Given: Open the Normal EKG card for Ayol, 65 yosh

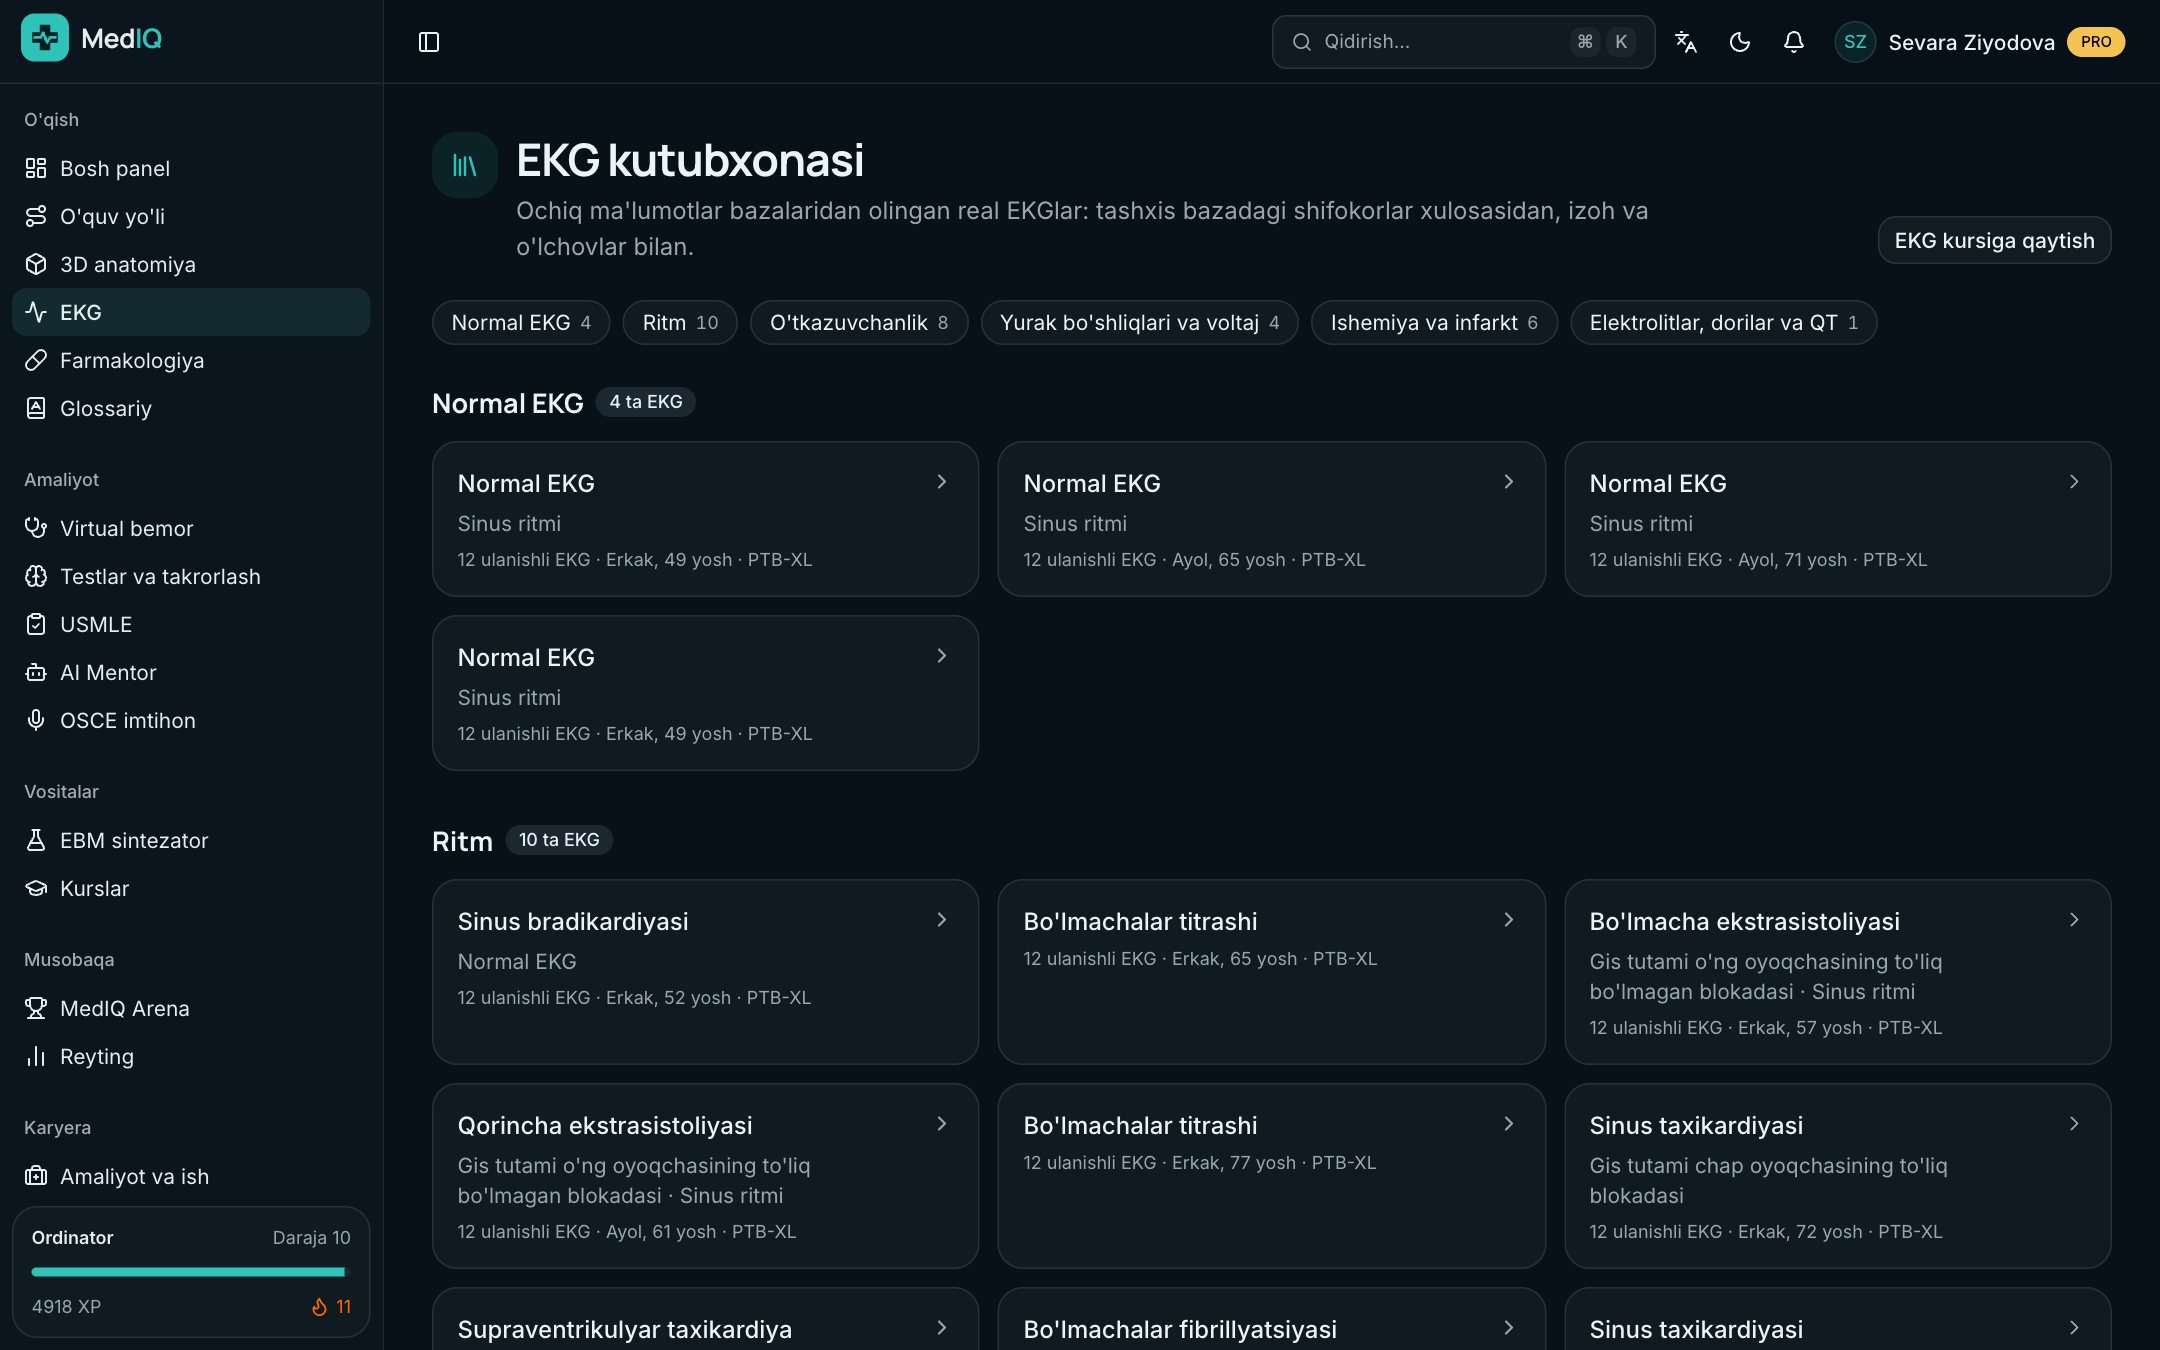Looking at the screenshot, I should [1271, 519].
